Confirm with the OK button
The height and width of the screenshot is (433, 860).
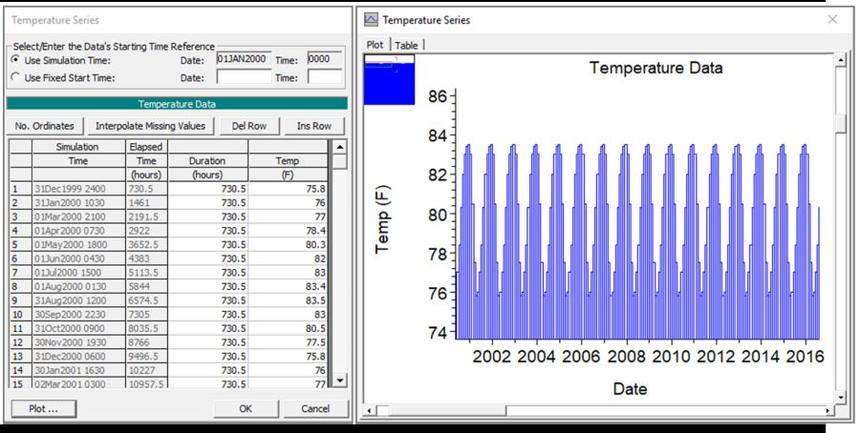246,408
